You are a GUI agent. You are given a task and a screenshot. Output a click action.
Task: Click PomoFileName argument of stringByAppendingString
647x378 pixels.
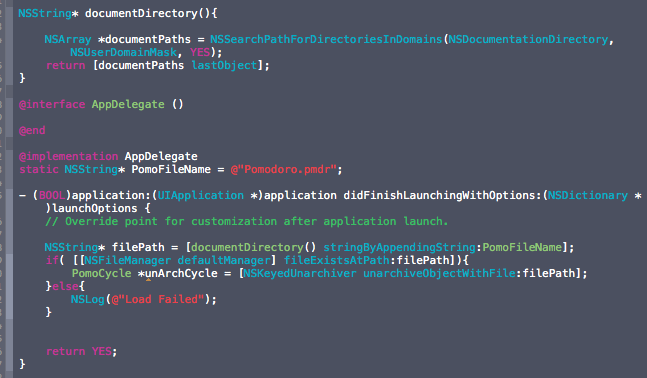[522, 247]
